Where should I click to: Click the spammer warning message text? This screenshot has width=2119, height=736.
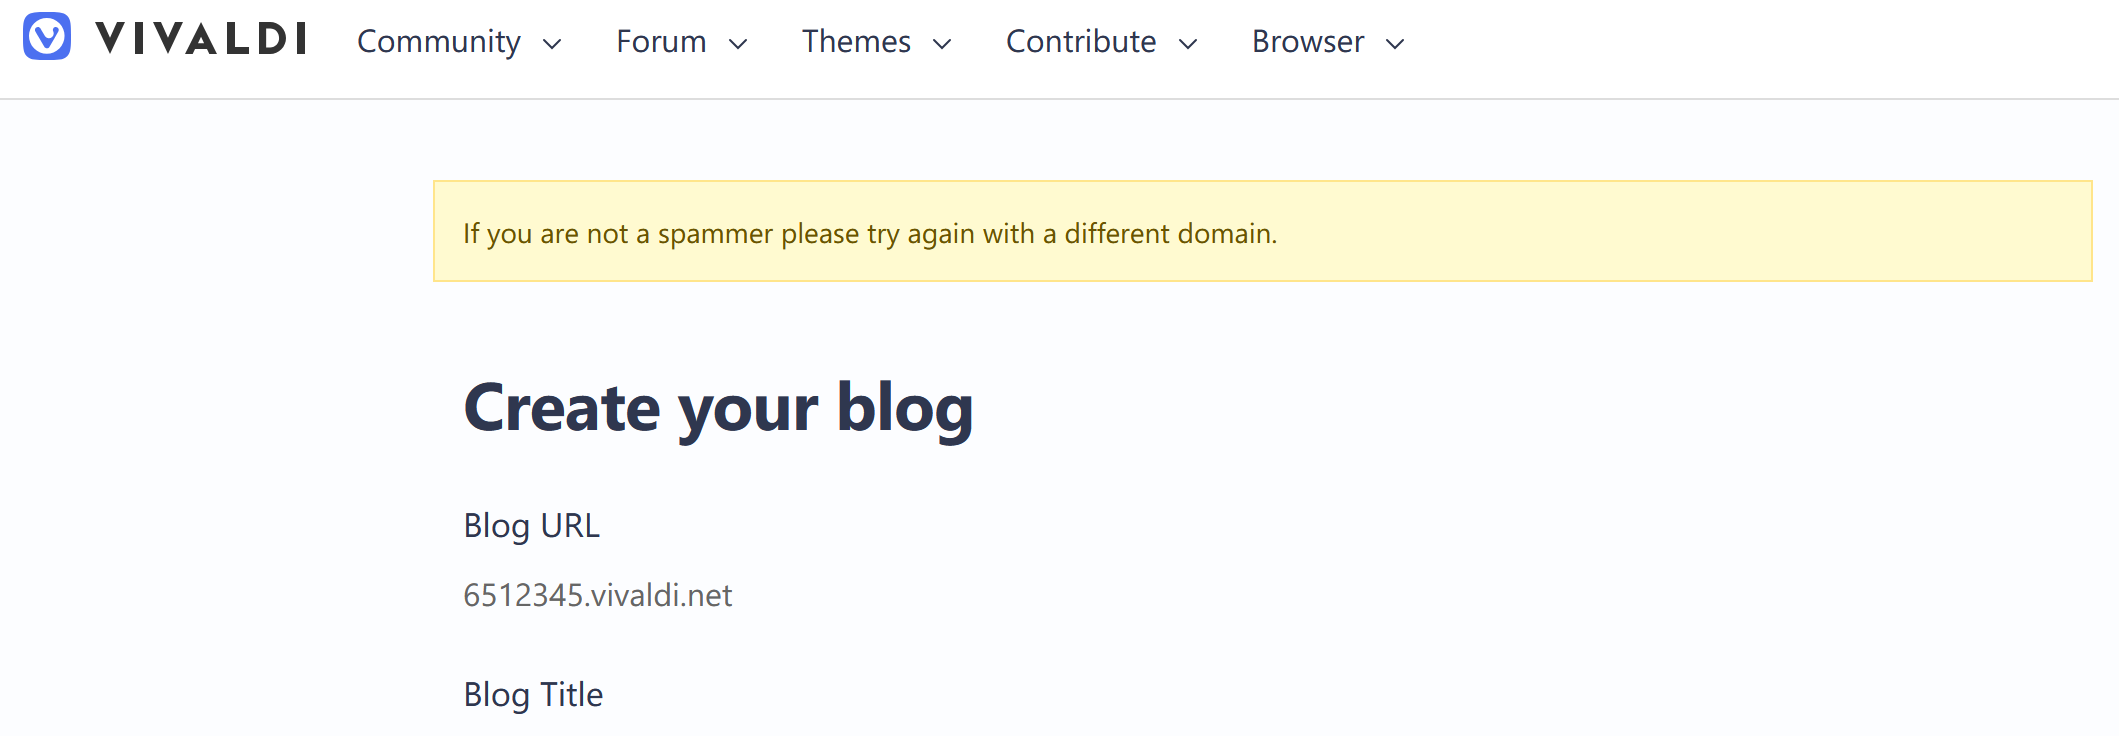point(870,234)
